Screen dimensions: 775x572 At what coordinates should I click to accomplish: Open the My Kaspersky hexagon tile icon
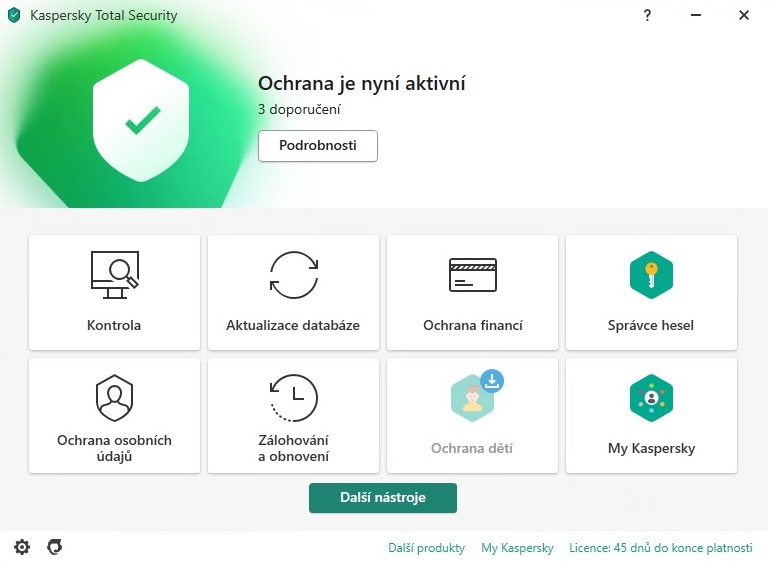point(651,398)
